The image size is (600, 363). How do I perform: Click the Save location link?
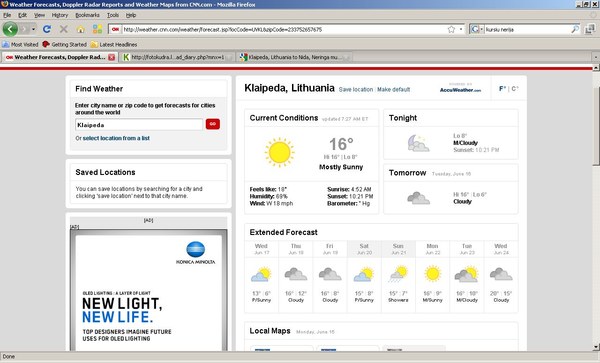[x=356, y=90]
